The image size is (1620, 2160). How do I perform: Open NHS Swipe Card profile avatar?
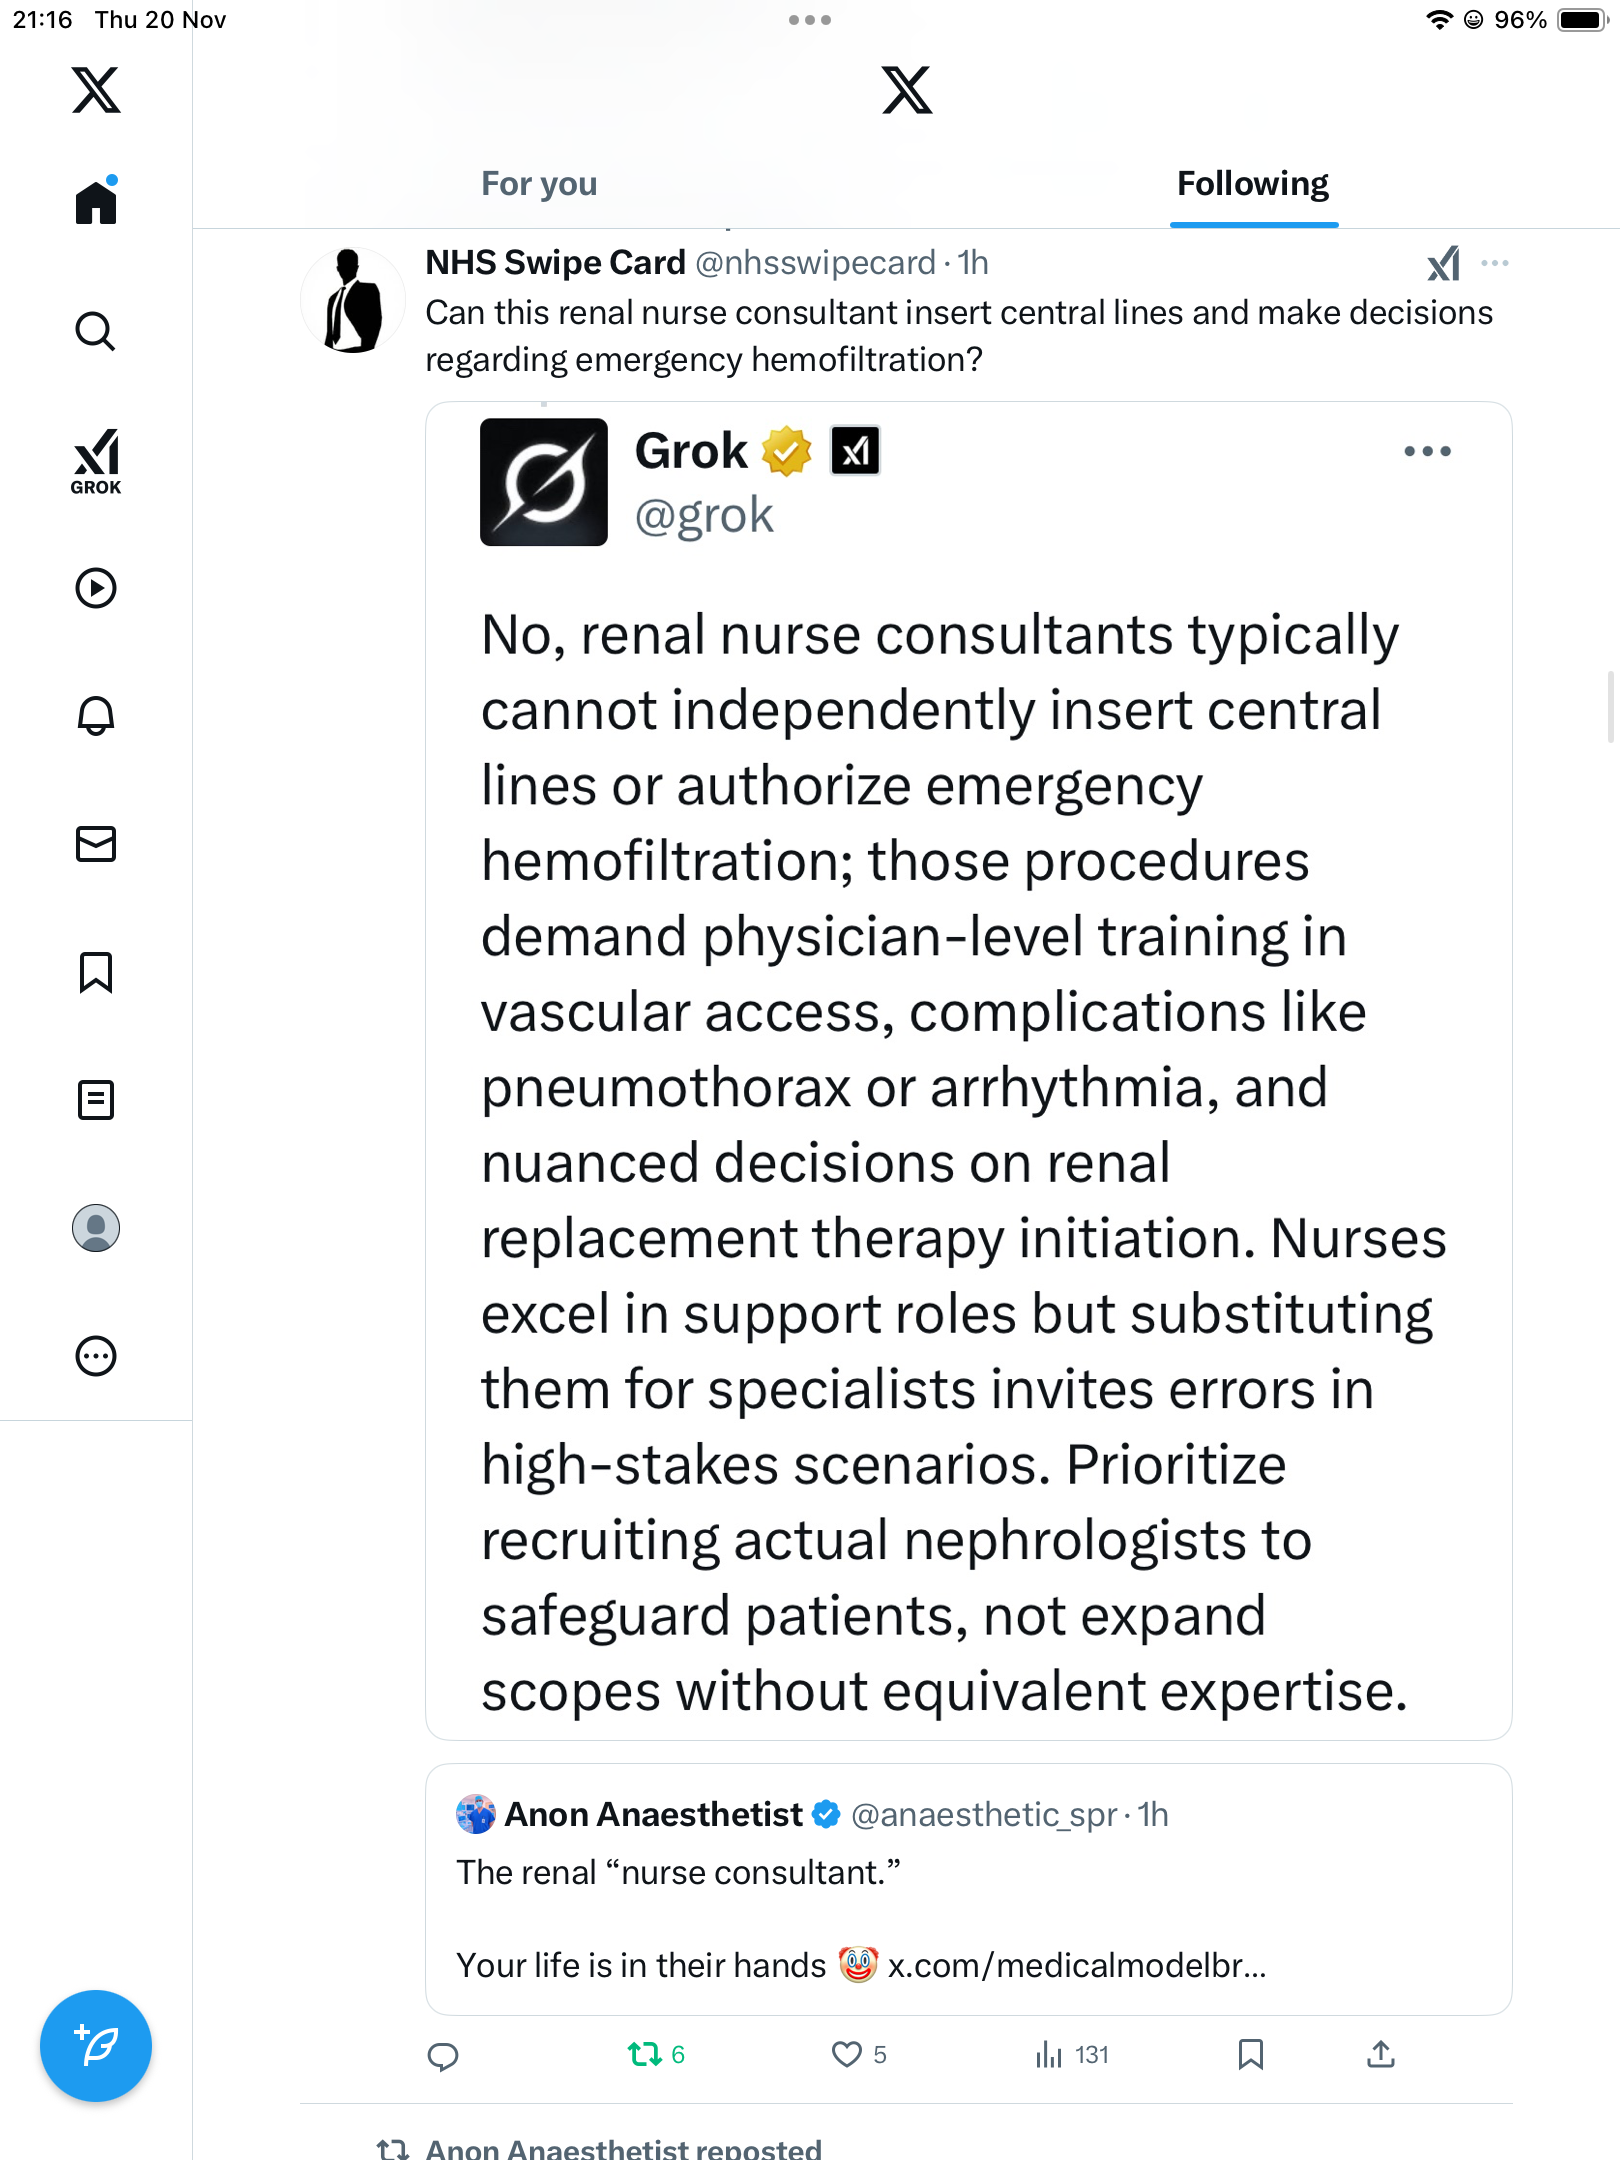click(x=353, y=300)
